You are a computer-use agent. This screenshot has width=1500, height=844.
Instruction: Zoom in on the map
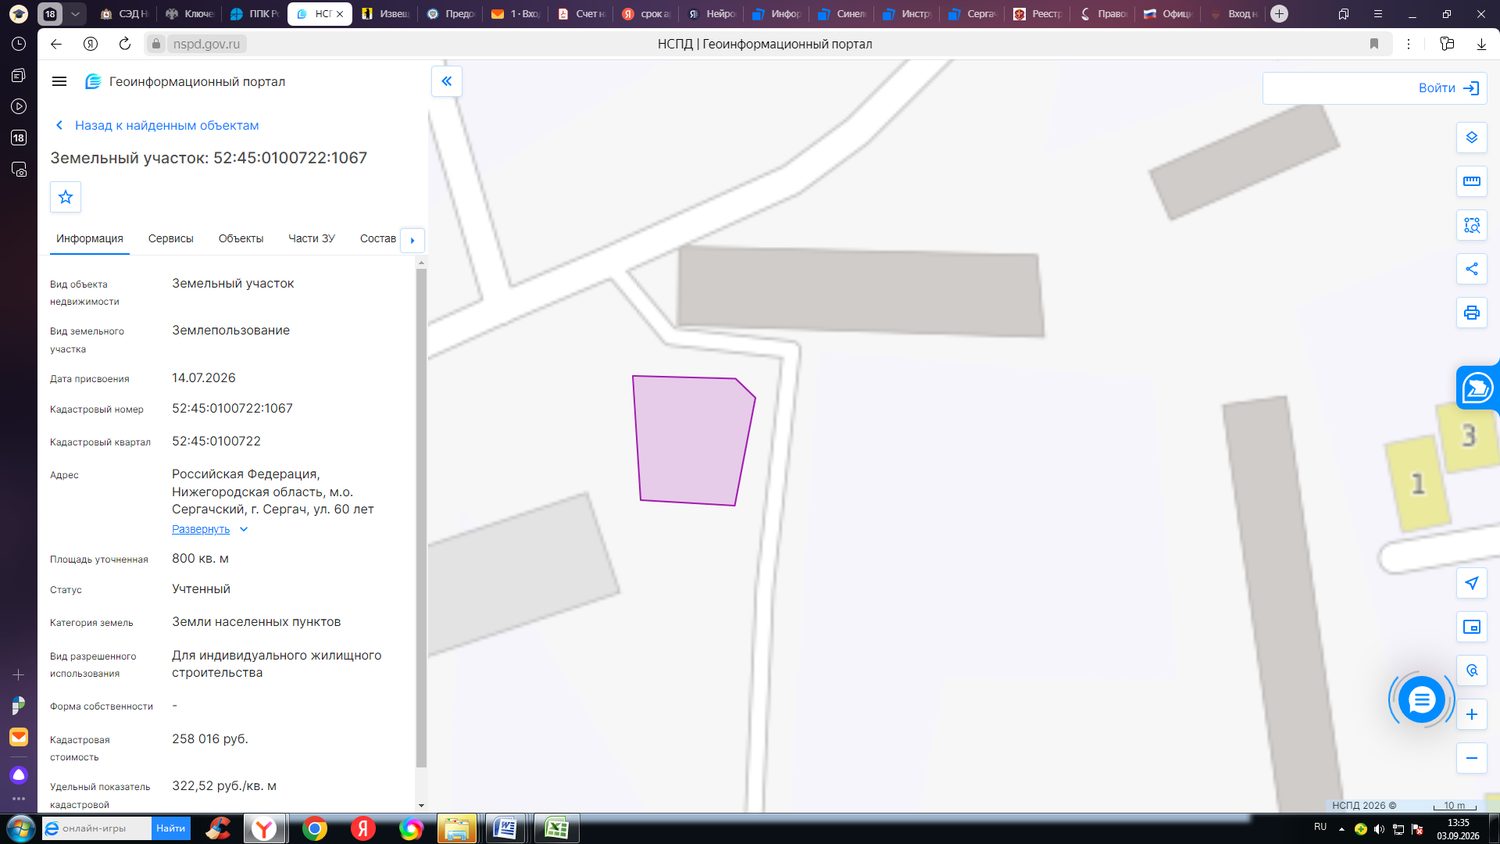click(1471, 714)
